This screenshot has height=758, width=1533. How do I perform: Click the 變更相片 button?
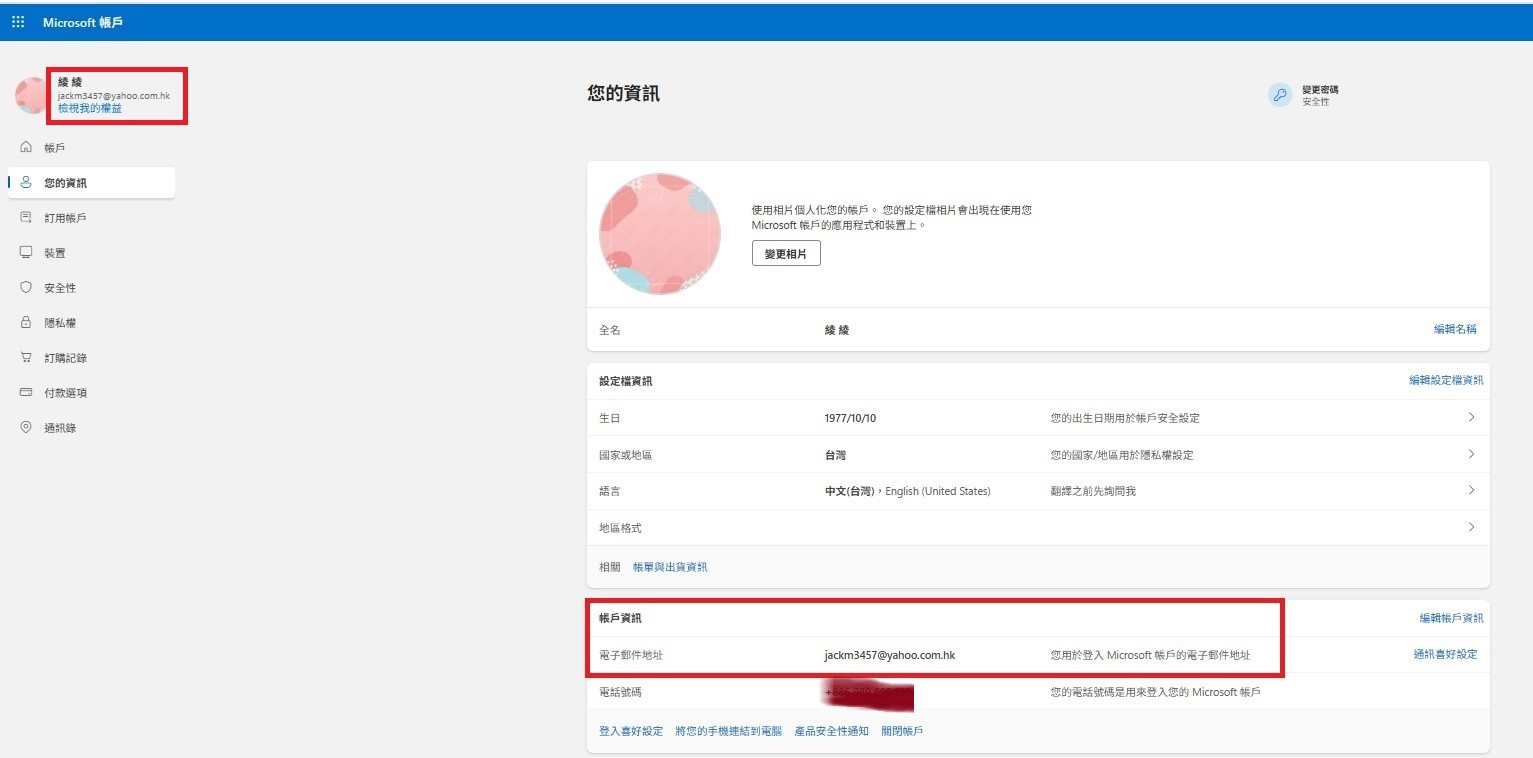click(786, 254)
